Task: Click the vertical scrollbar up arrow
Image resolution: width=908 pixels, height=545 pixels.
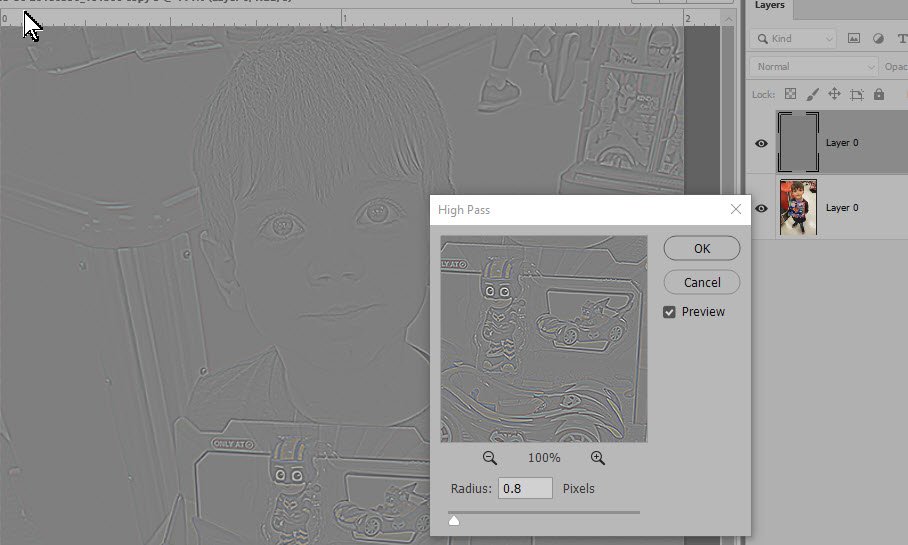Action: point(728,19)
